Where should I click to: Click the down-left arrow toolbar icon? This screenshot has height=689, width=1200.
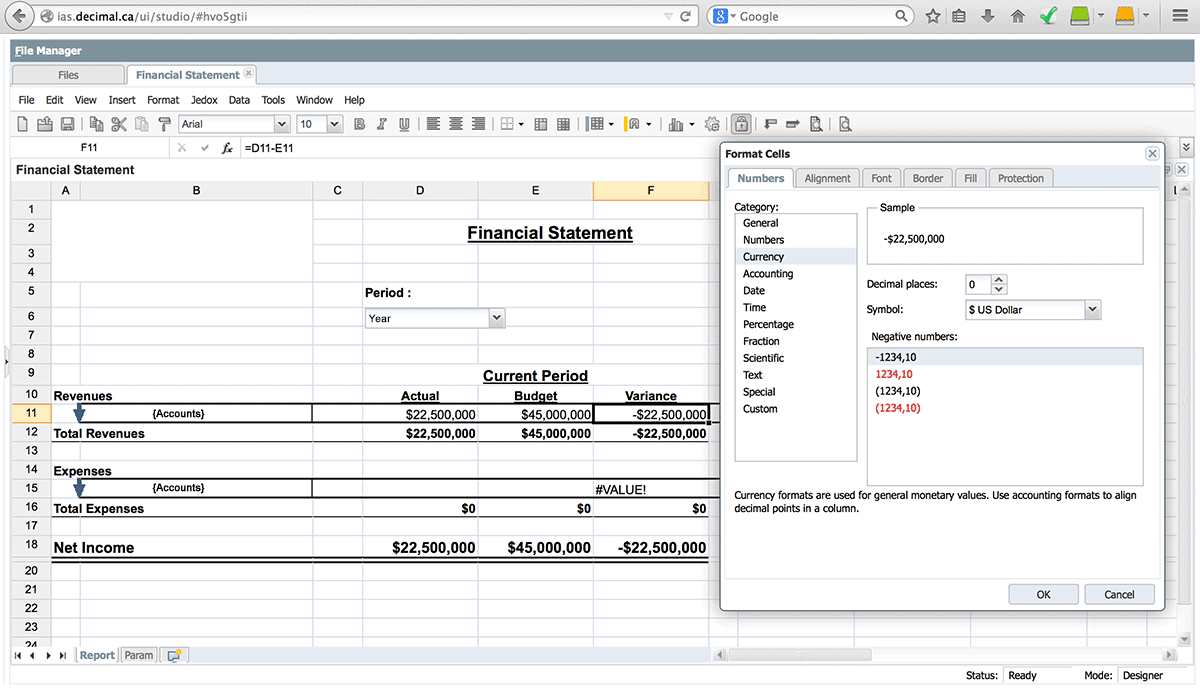(x=770, y=124)
